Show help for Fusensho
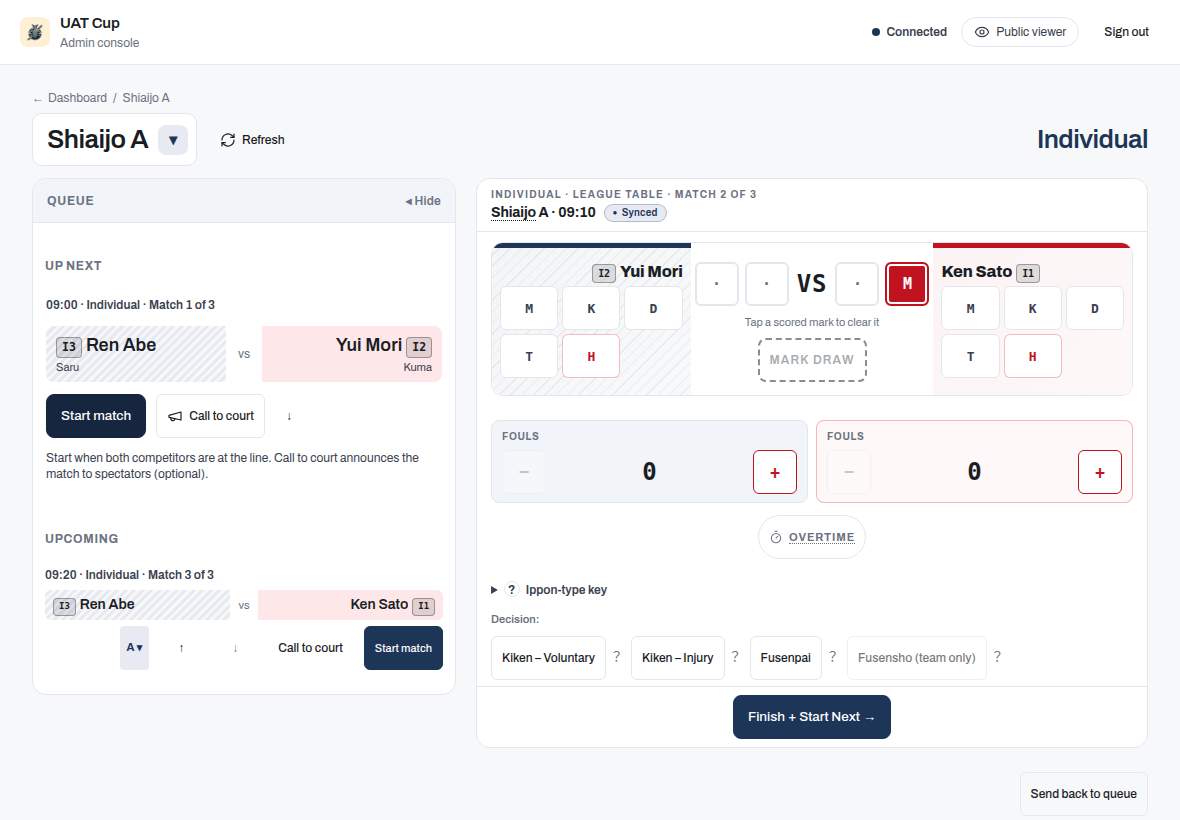Image resolution: width=1180 pixels, height=820 pixels. click(x=997, y=657)
